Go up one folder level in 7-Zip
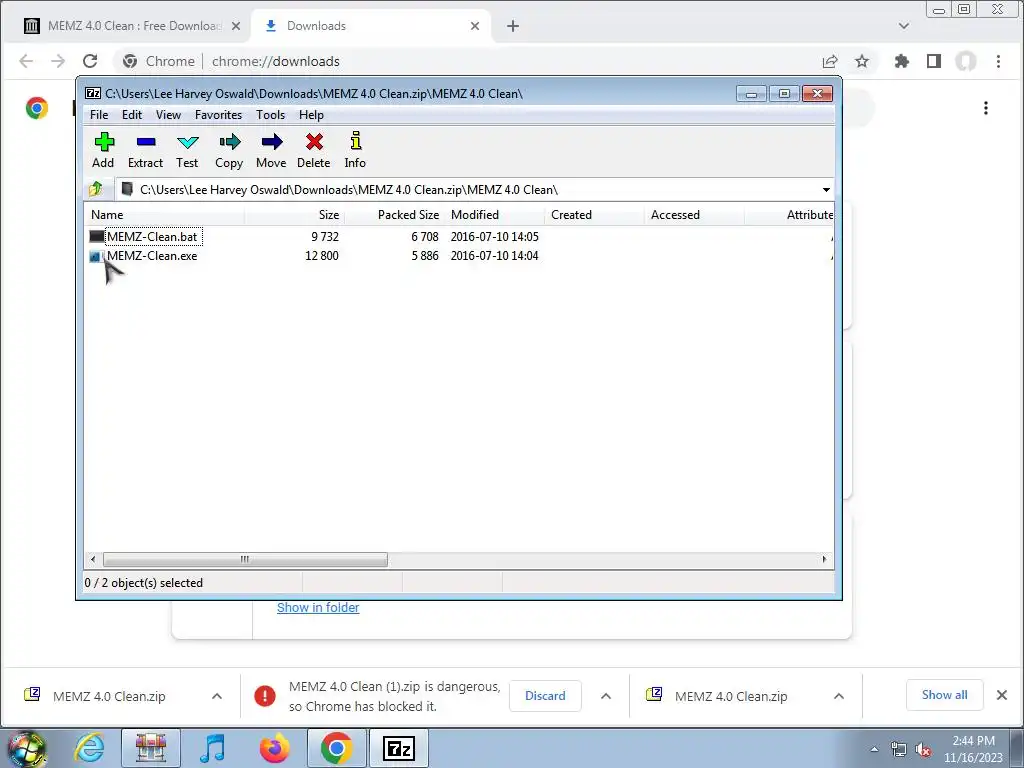 click(96, 189)
